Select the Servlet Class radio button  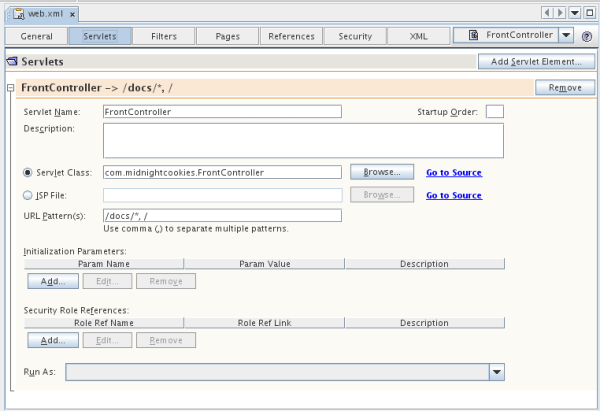[x=28, y=173]
